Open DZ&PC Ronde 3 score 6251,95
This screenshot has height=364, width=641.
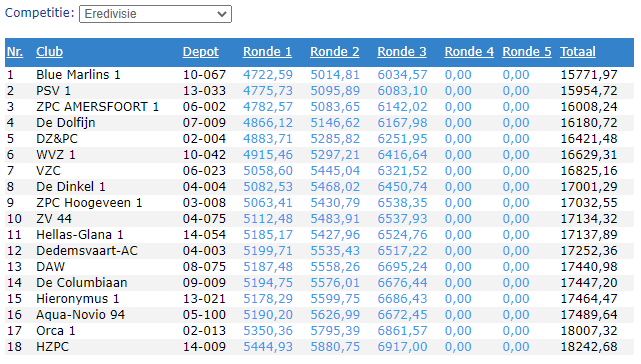[402, 139]
